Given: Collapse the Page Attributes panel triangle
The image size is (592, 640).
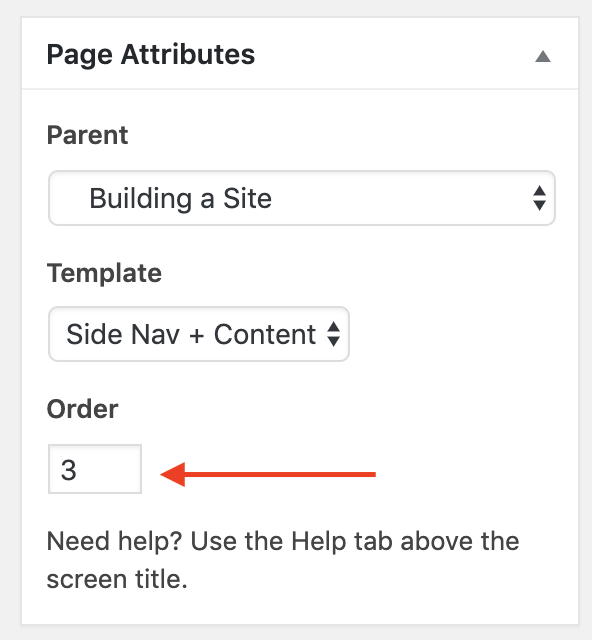Looking at the screenshot, I should coord(543,56).
